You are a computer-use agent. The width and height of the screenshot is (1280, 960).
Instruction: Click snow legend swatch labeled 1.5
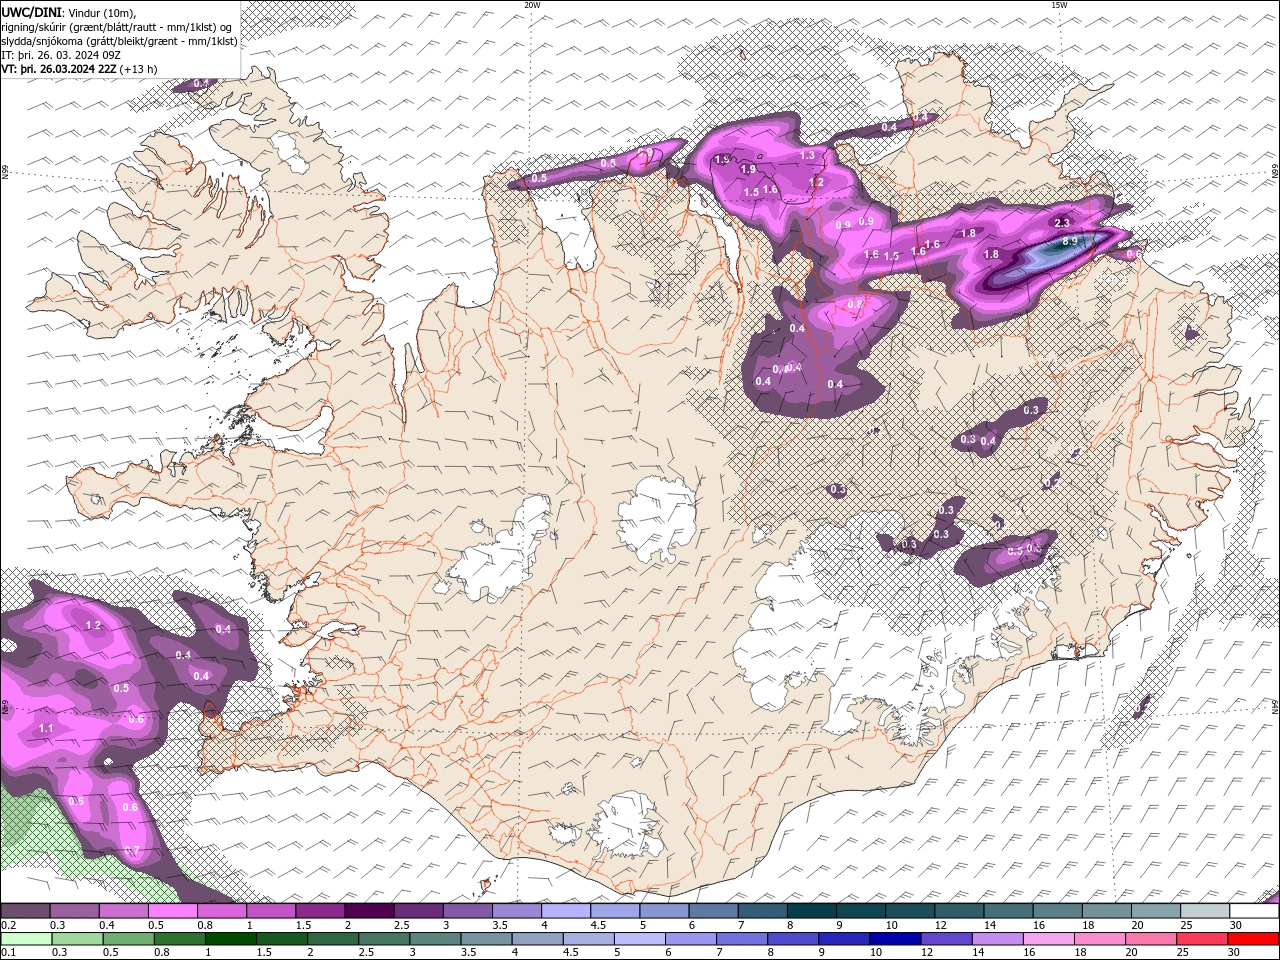pos(320,911)
